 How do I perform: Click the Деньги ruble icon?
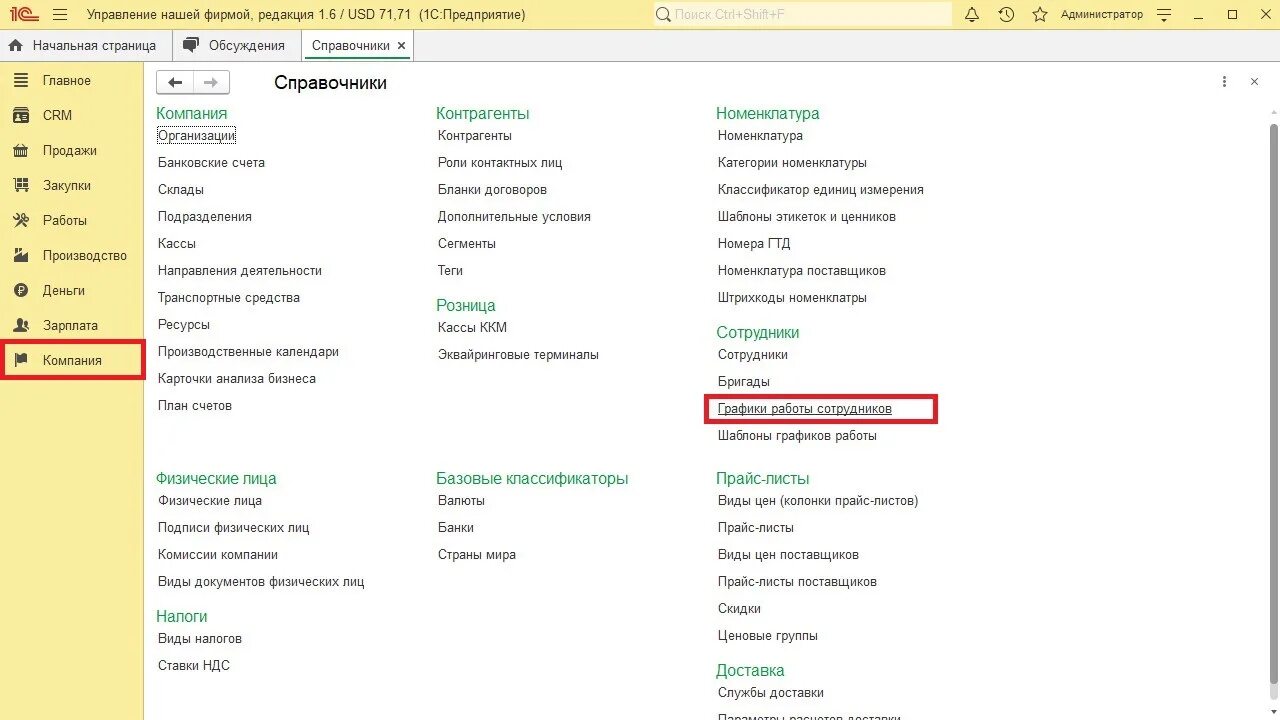(x=21, y=290)
